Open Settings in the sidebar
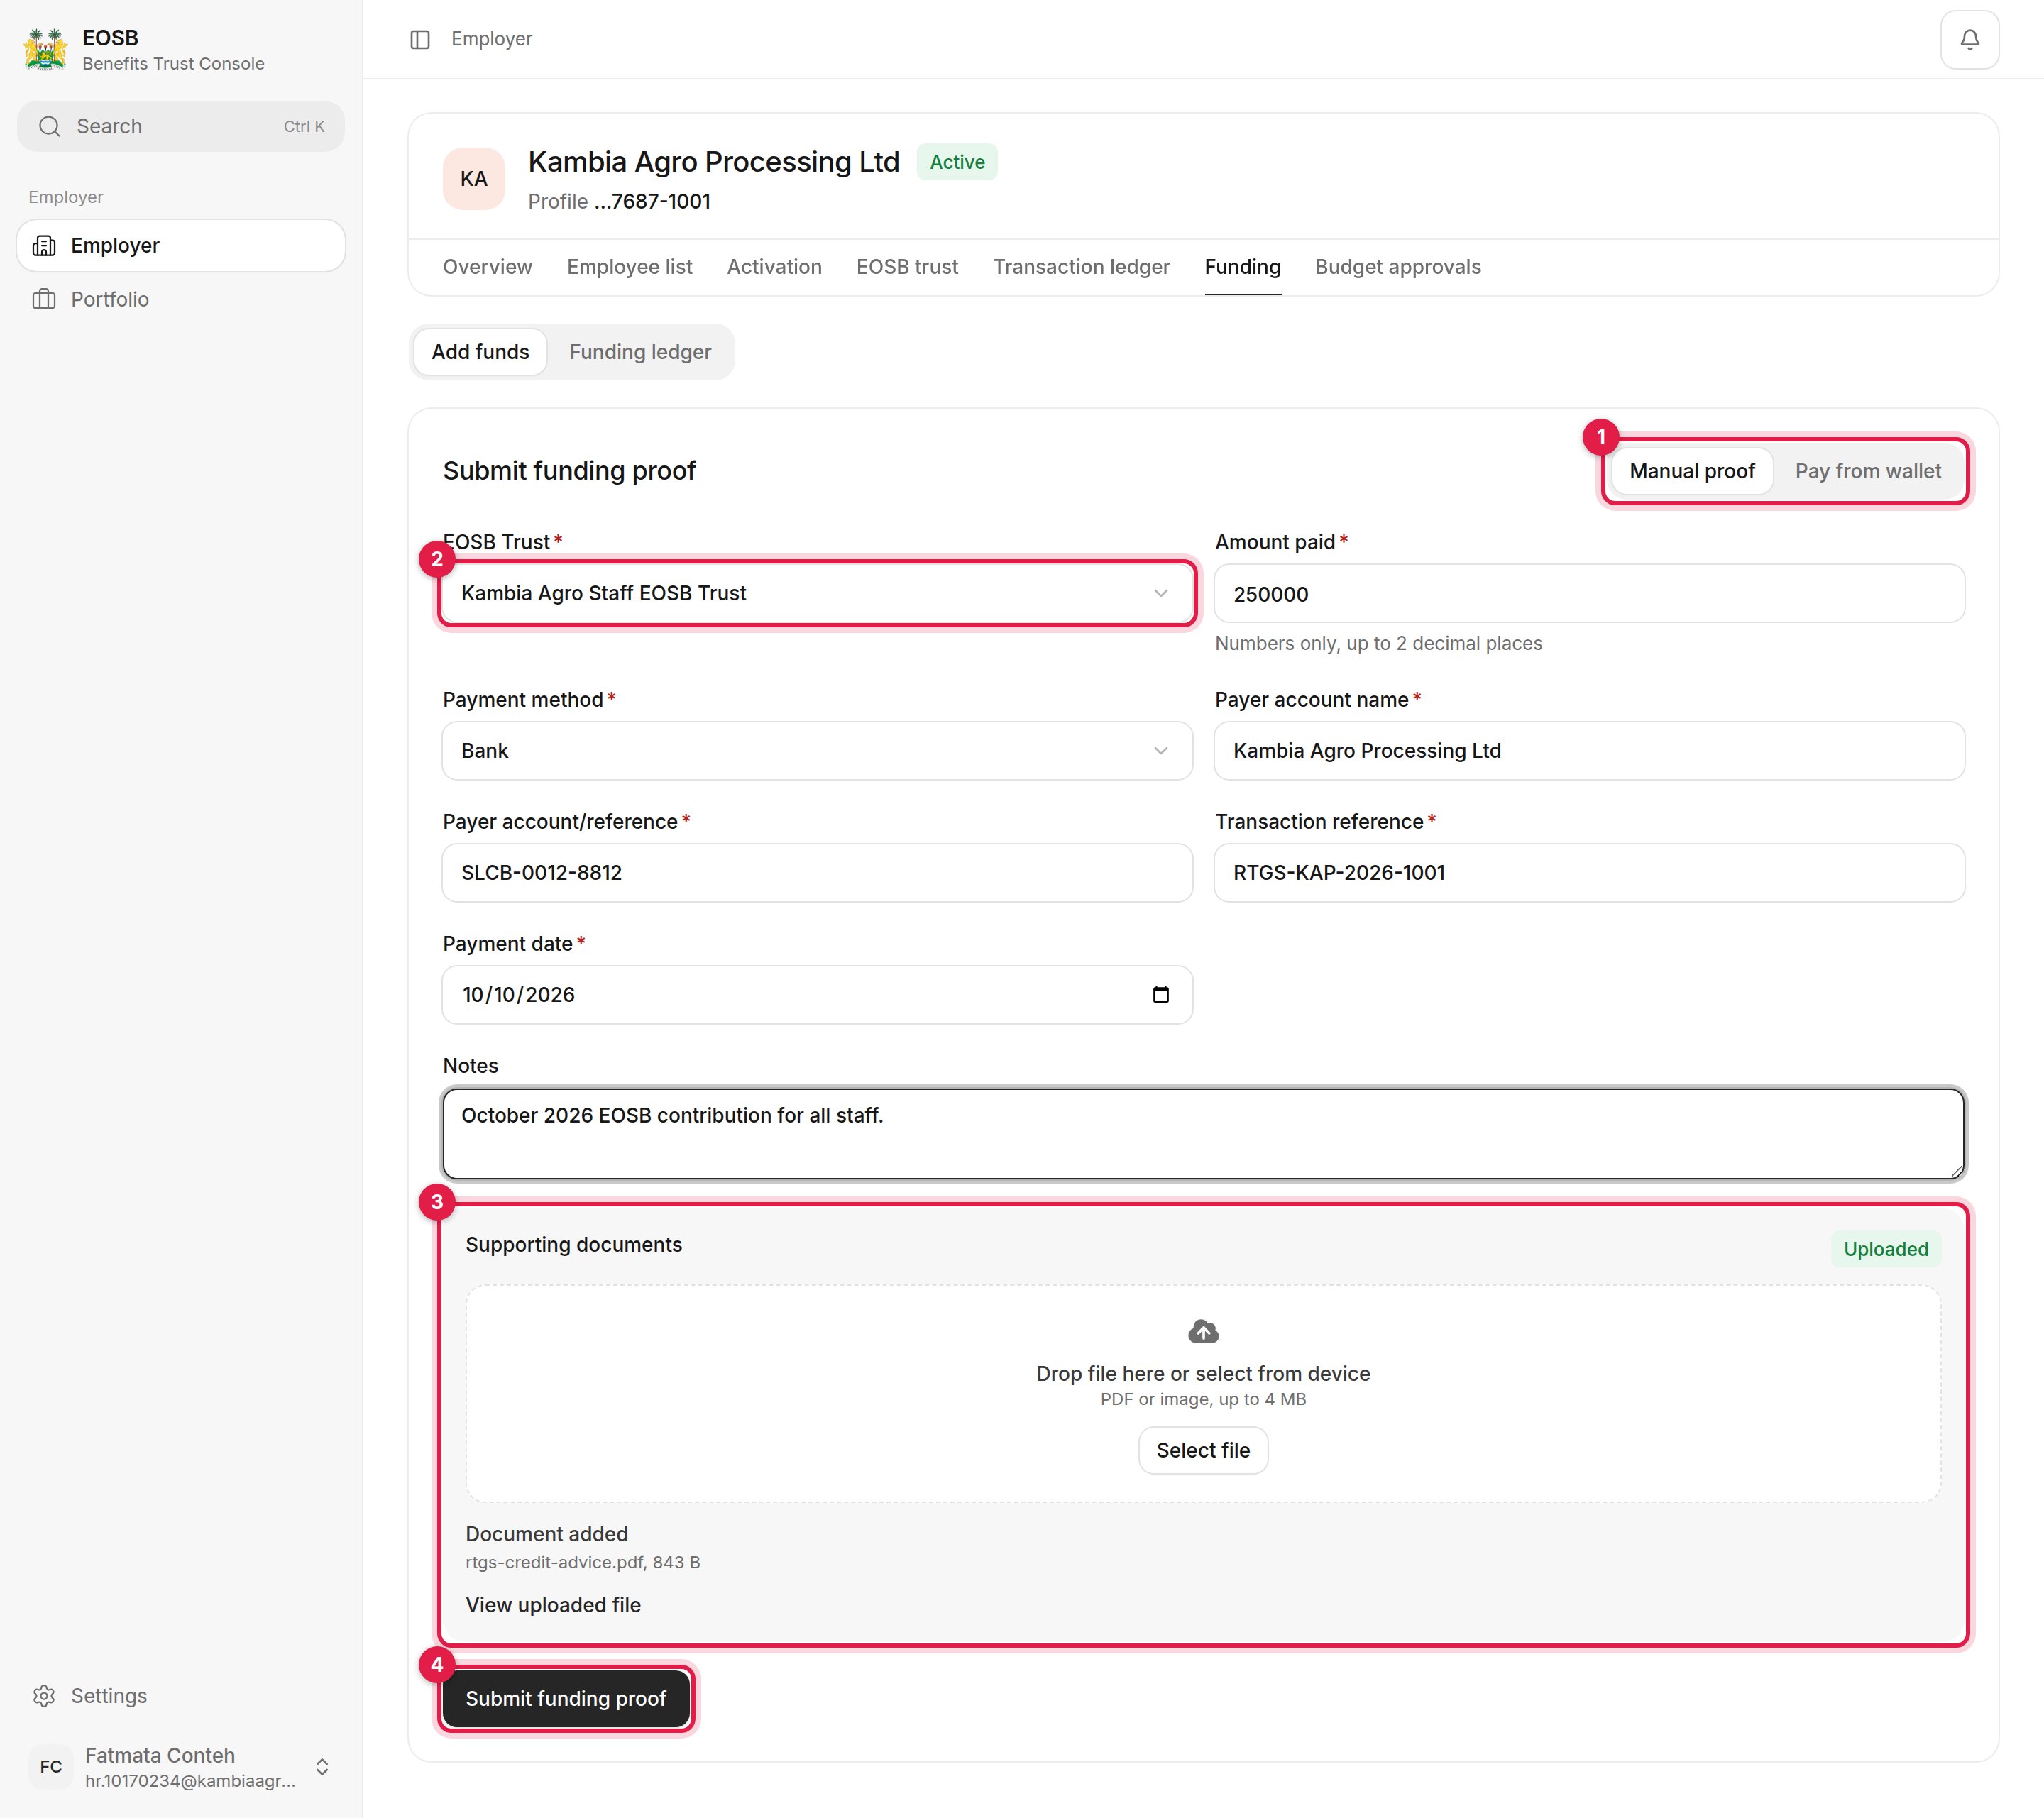 coord(181,1696)
